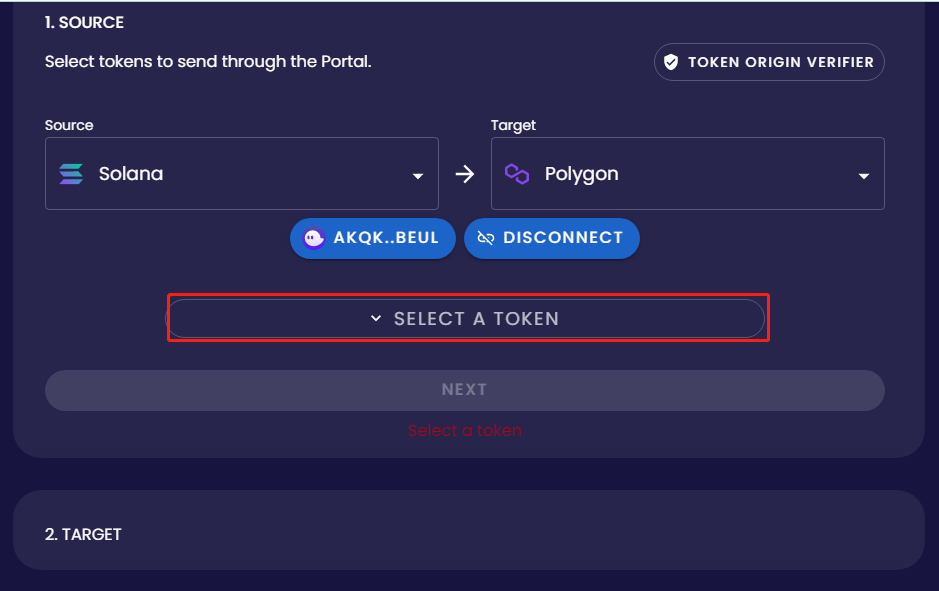This screenshot has height=591, width=939.
Task: Click the shield icon on Token Origin Verifier
Action: click(671, 62)
